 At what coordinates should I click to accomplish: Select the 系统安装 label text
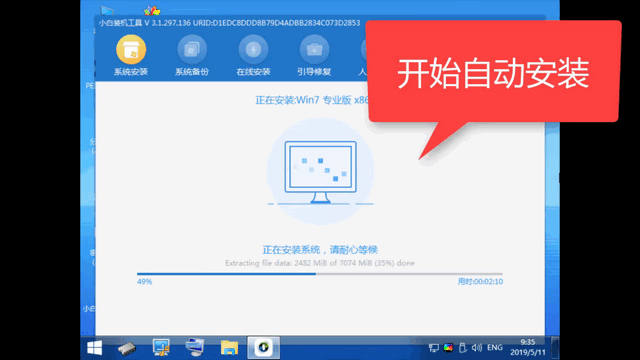coord(131,72)
